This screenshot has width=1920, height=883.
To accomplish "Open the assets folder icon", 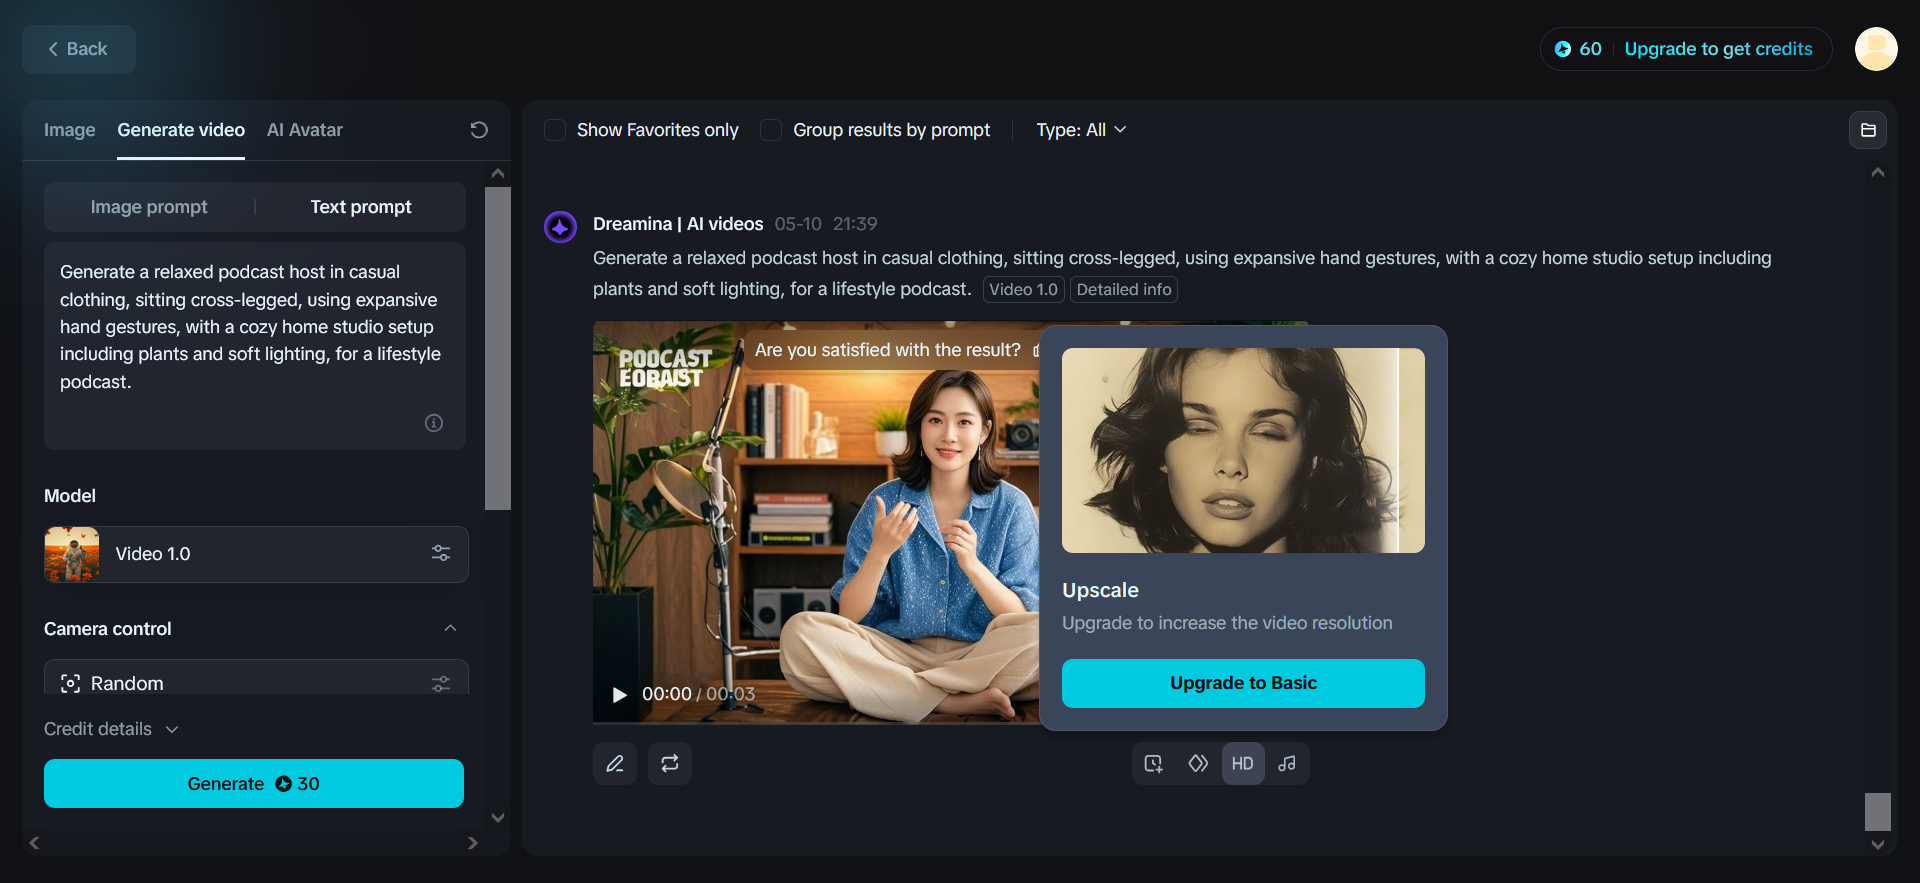I will 1868,130.
